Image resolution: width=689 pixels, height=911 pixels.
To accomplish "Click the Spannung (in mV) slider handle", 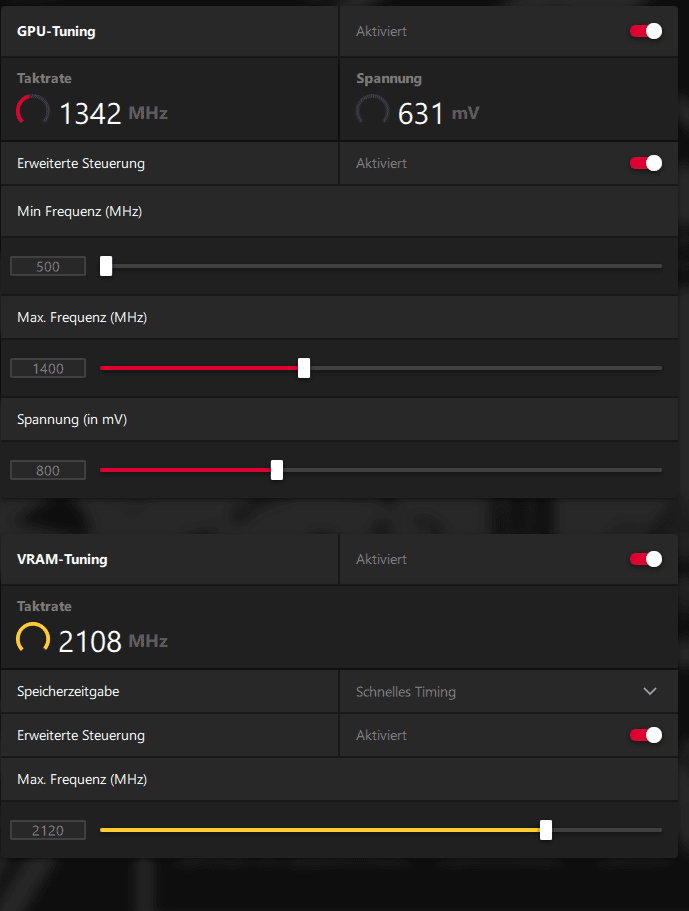I will 277,470.
